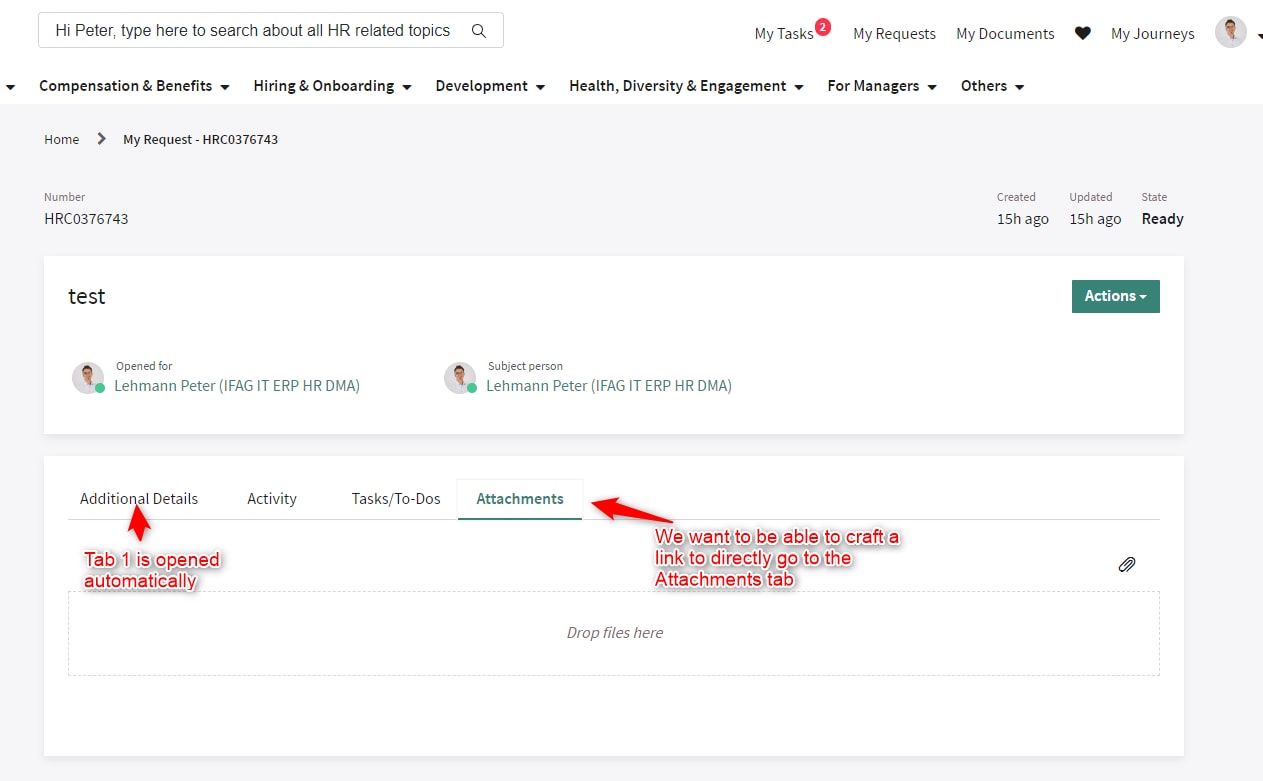Navigate to Home via breadcrumb

pyautogui.click(x=61, y=139)
